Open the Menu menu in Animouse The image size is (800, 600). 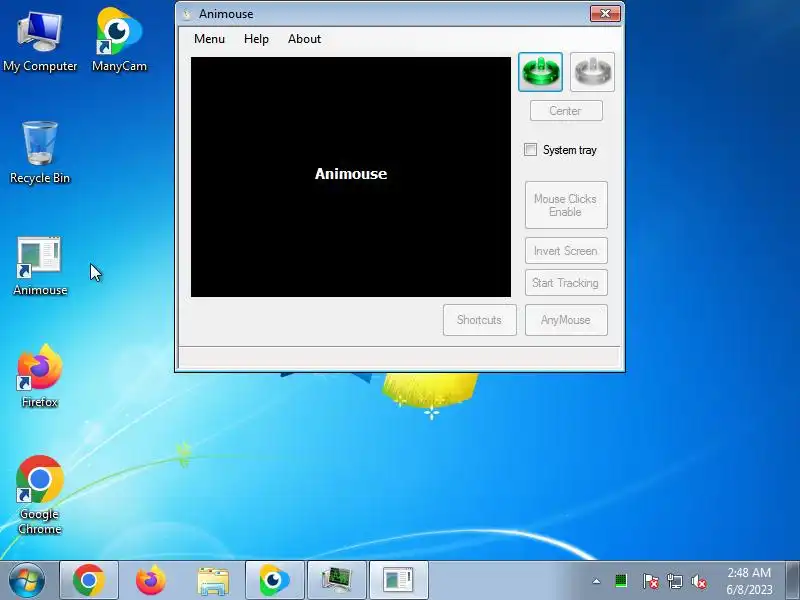pyautogui.click(x=209, y=39)
